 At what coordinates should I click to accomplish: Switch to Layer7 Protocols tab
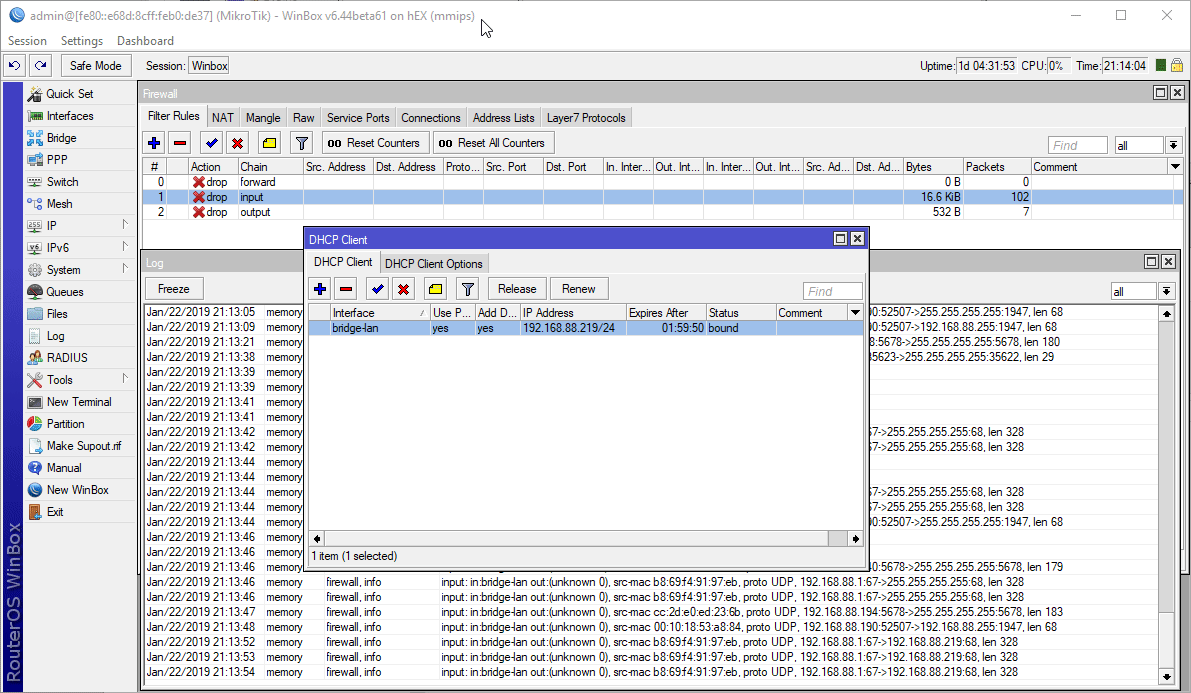coord(586,118)
